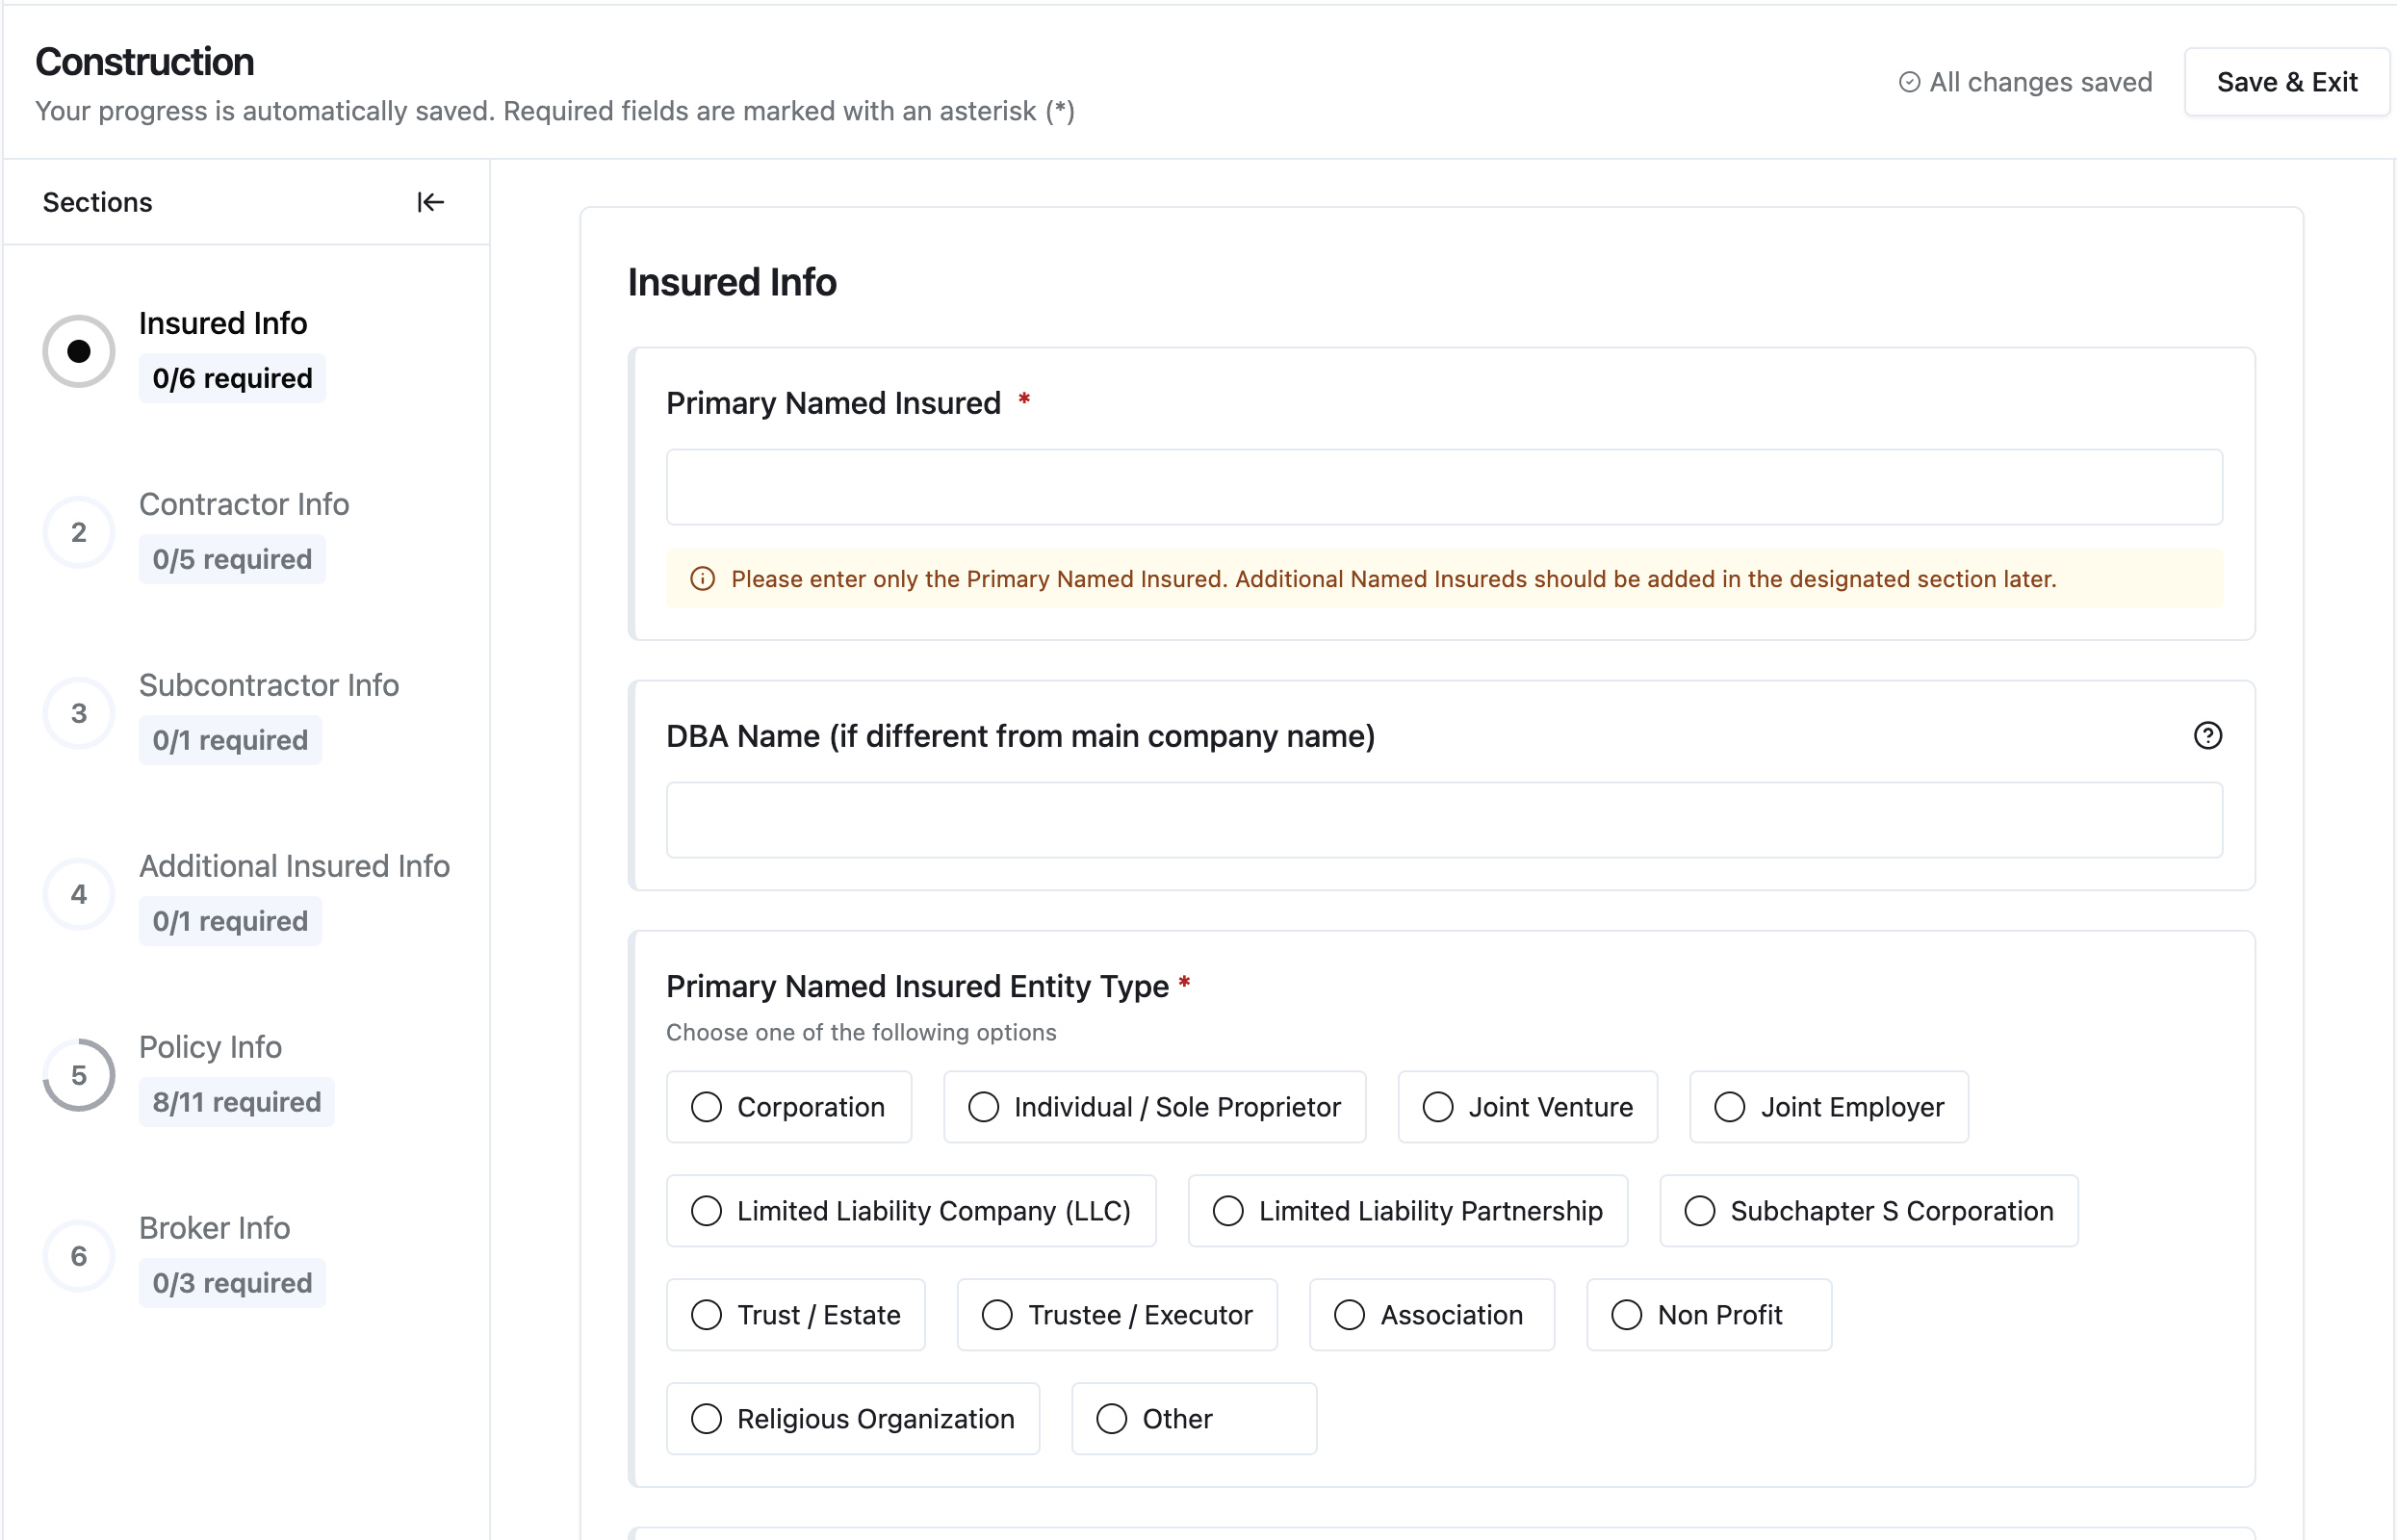
Task: Open Subcontractor Info section
Action: [269, 685]
